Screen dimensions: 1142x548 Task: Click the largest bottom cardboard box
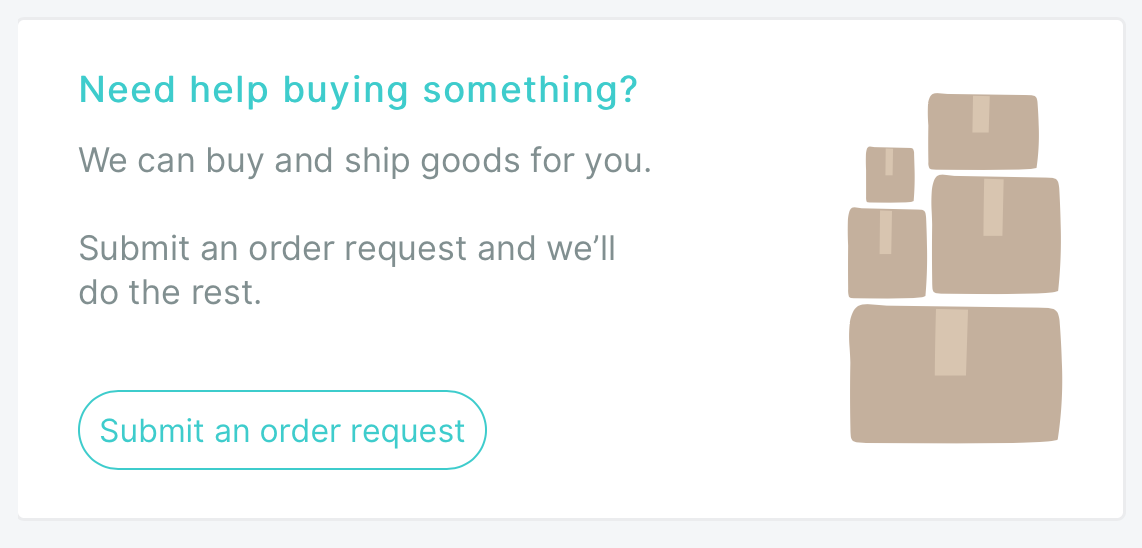[955, 374]
